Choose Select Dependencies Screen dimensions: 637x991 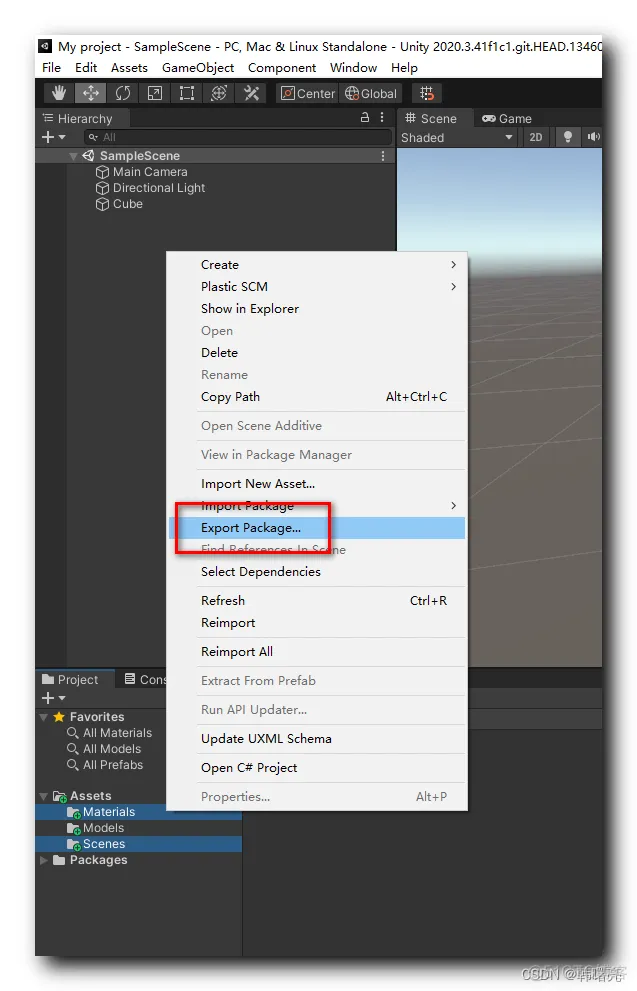pyautogui.click(x=317, y=572)
